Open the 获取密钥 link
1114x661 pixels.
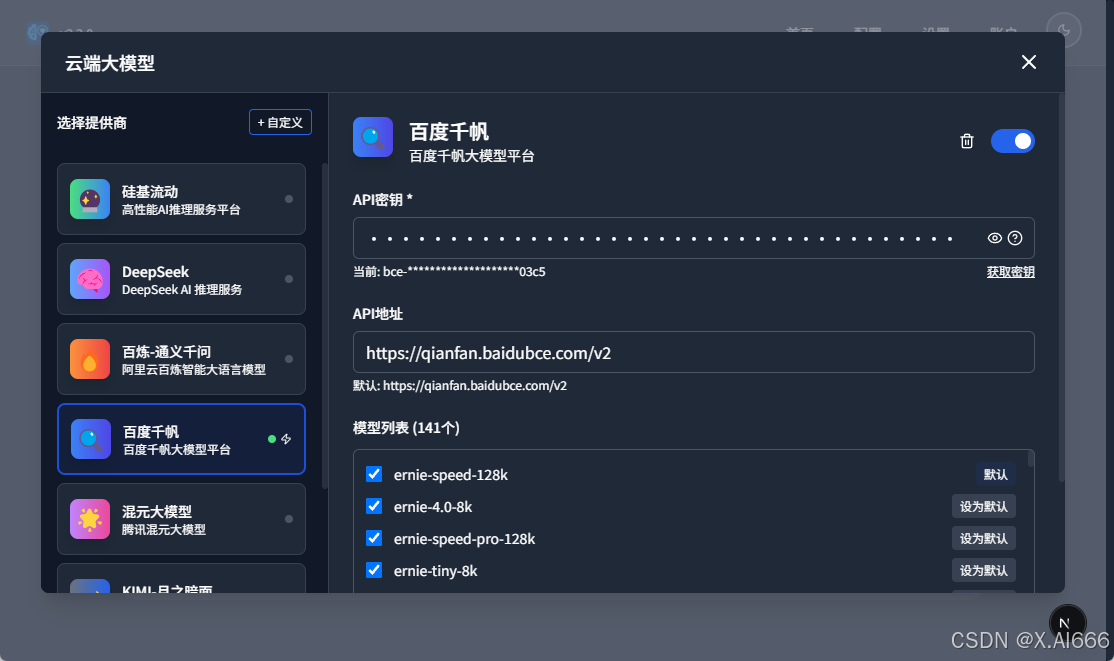pos(1010,272)
